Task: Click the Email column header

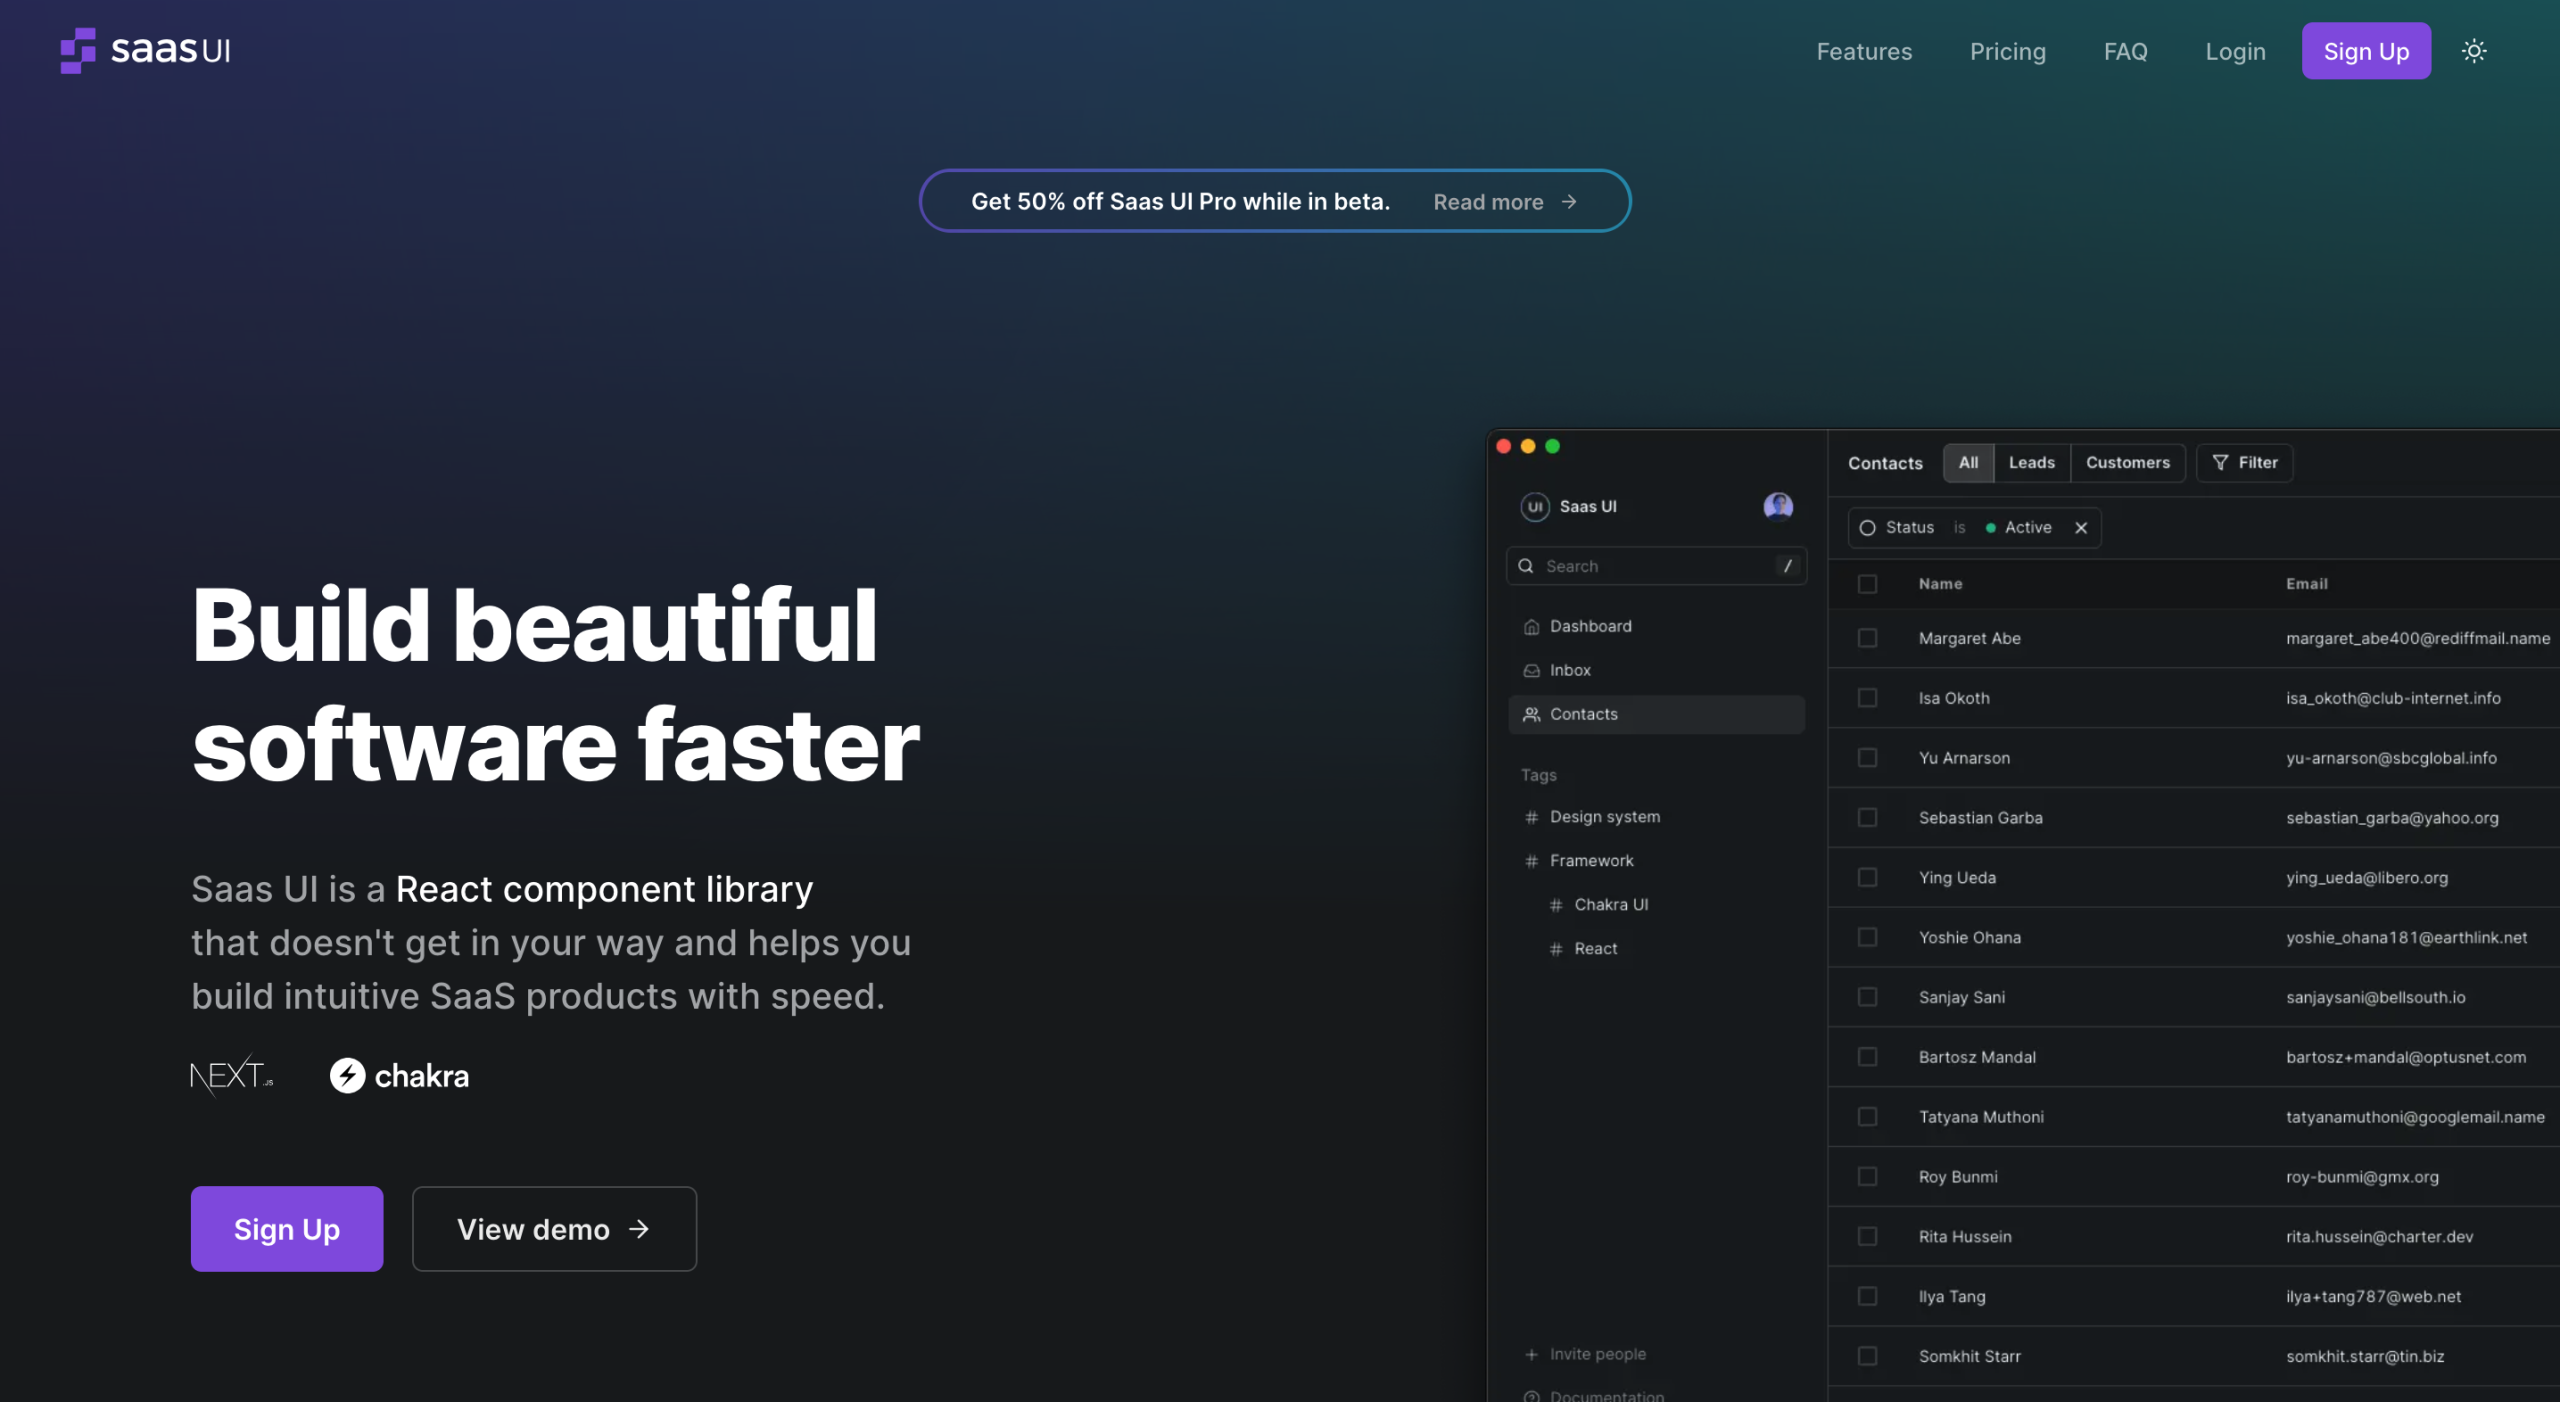Action: point(2306,584)
